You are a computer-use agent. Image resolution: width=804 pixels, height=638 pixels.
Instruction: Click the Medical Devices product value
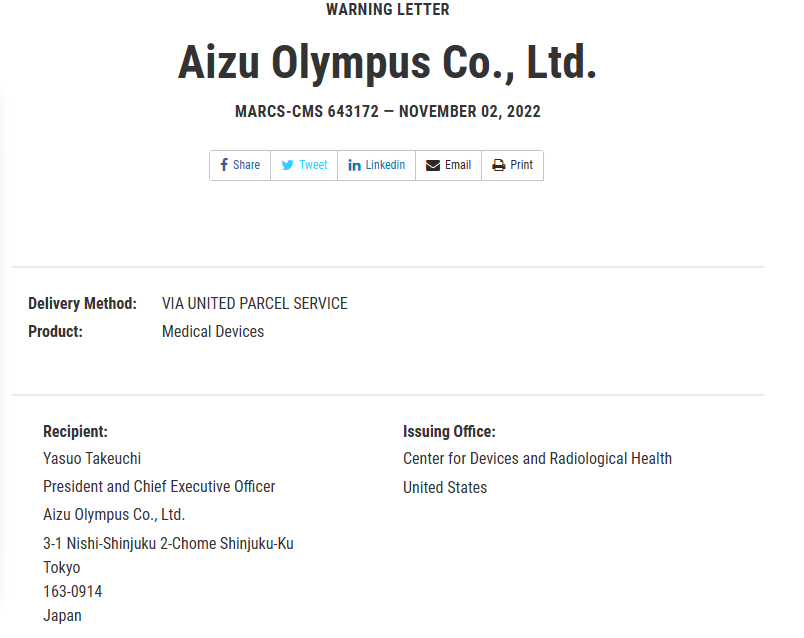pyautogui.click(x=213, y=331)
